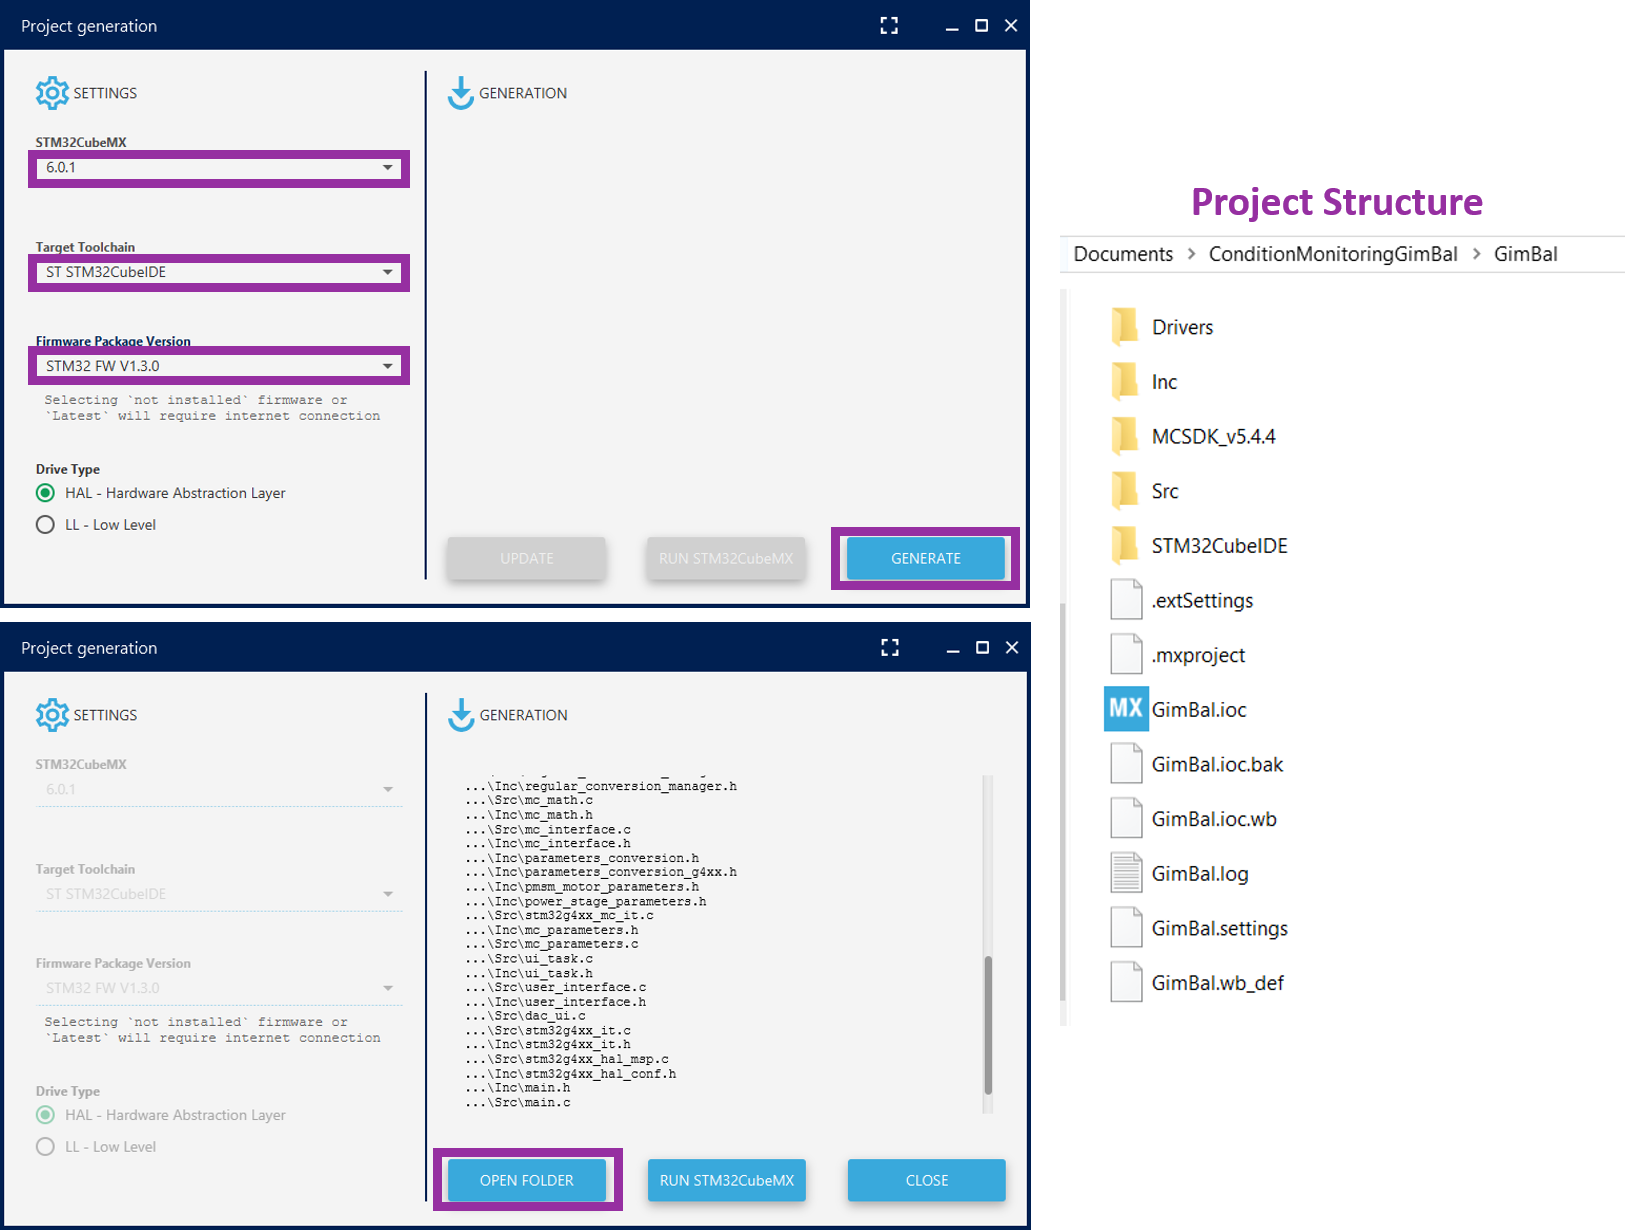Open the Target Toolchain dropdown in top window
The width and height of the screenshot is (1625, 1230).
219,272
